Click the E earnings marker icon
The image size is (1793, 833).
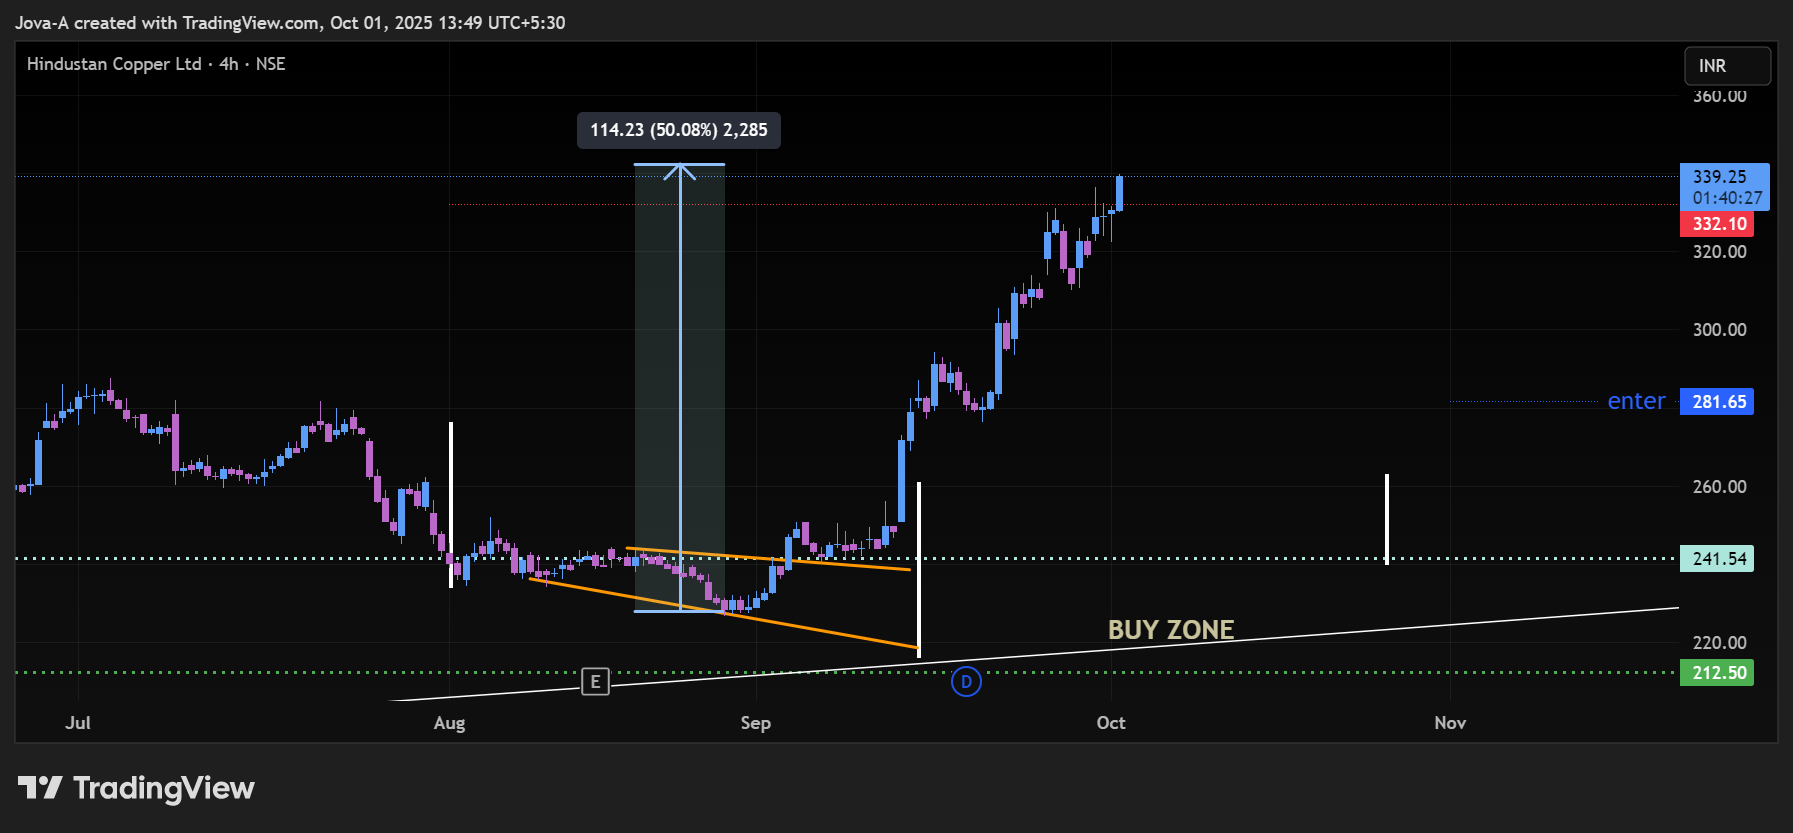click(595, 681)
